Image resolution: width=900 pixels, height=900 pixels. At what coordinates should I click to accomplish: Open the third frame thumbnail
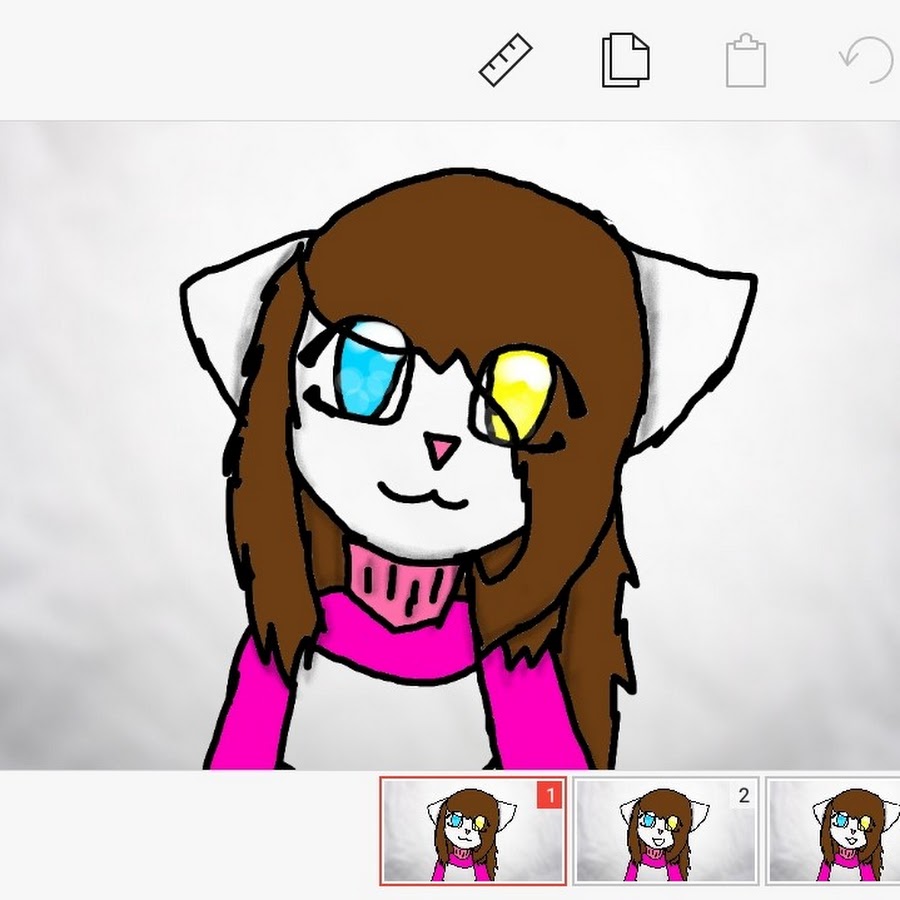[x=834, y=831]
